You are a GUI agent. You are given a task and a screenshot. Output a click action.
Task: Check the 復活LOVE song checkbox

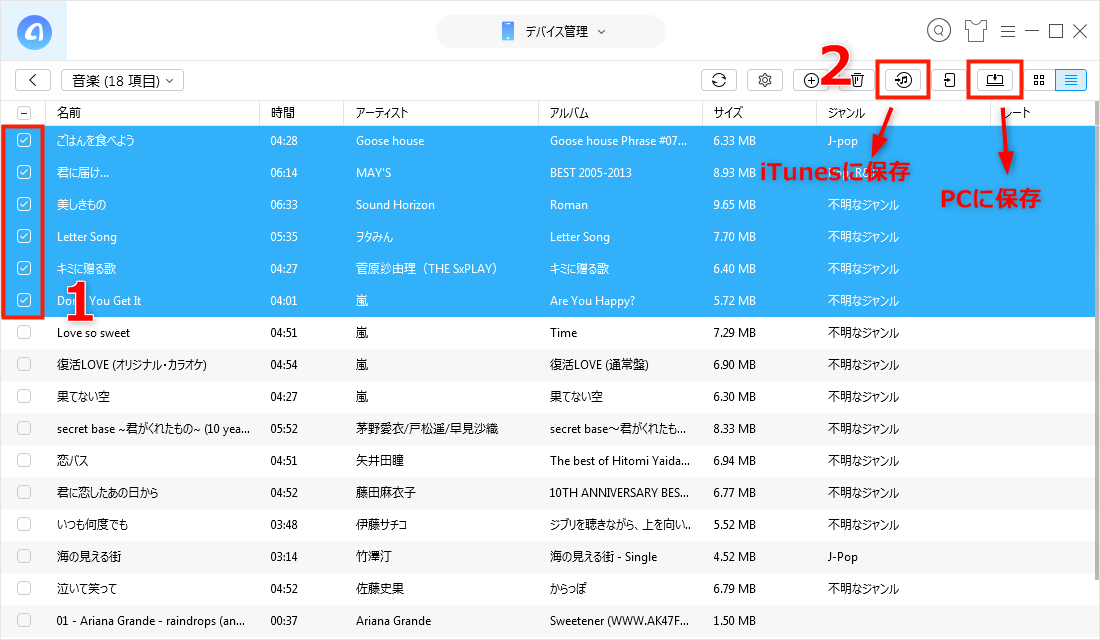(24, 364)
